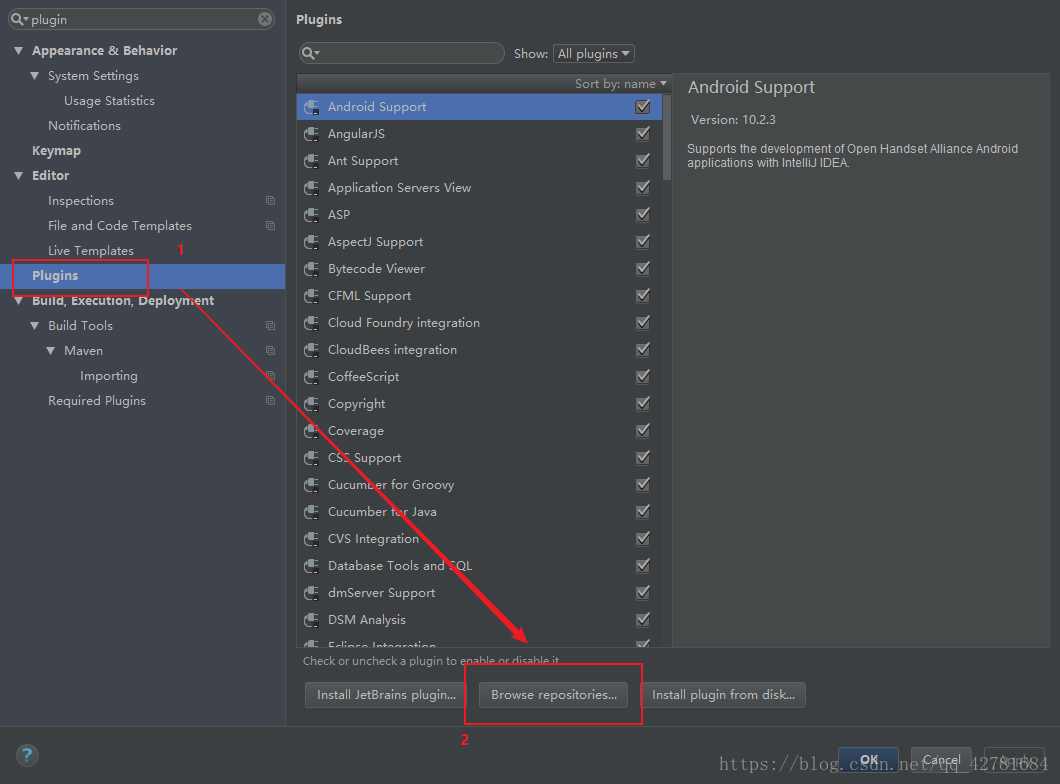The height and width of the screenshot is (784, 1060).
Task: Click the plugin list vertical scrollbar
Action: (x=667, y=137)
